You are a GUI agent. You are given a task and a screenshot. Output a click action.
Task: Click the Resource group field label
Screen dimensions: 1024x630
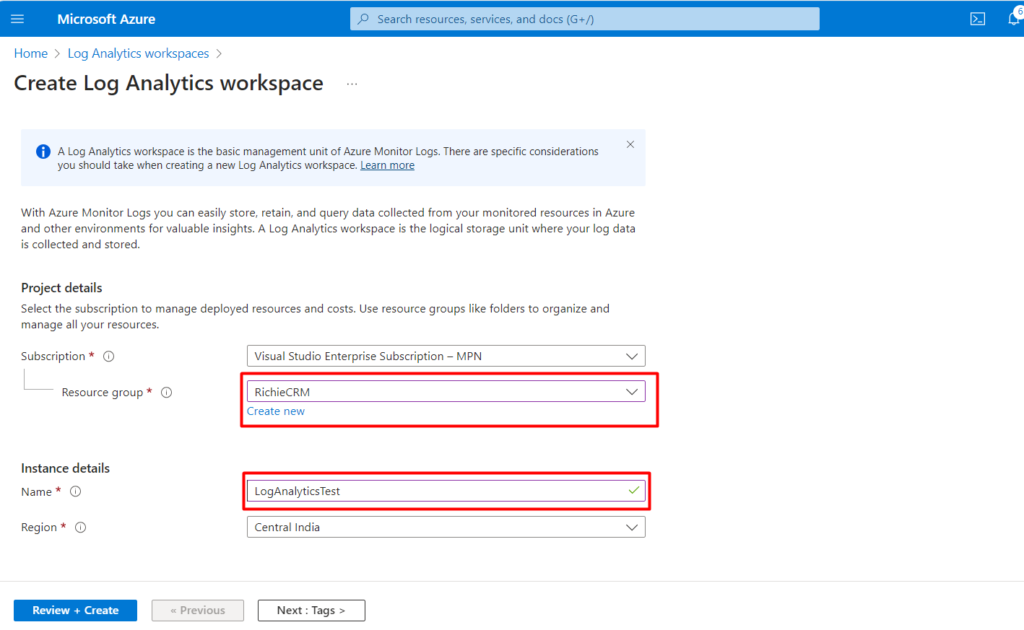[102, 392]
